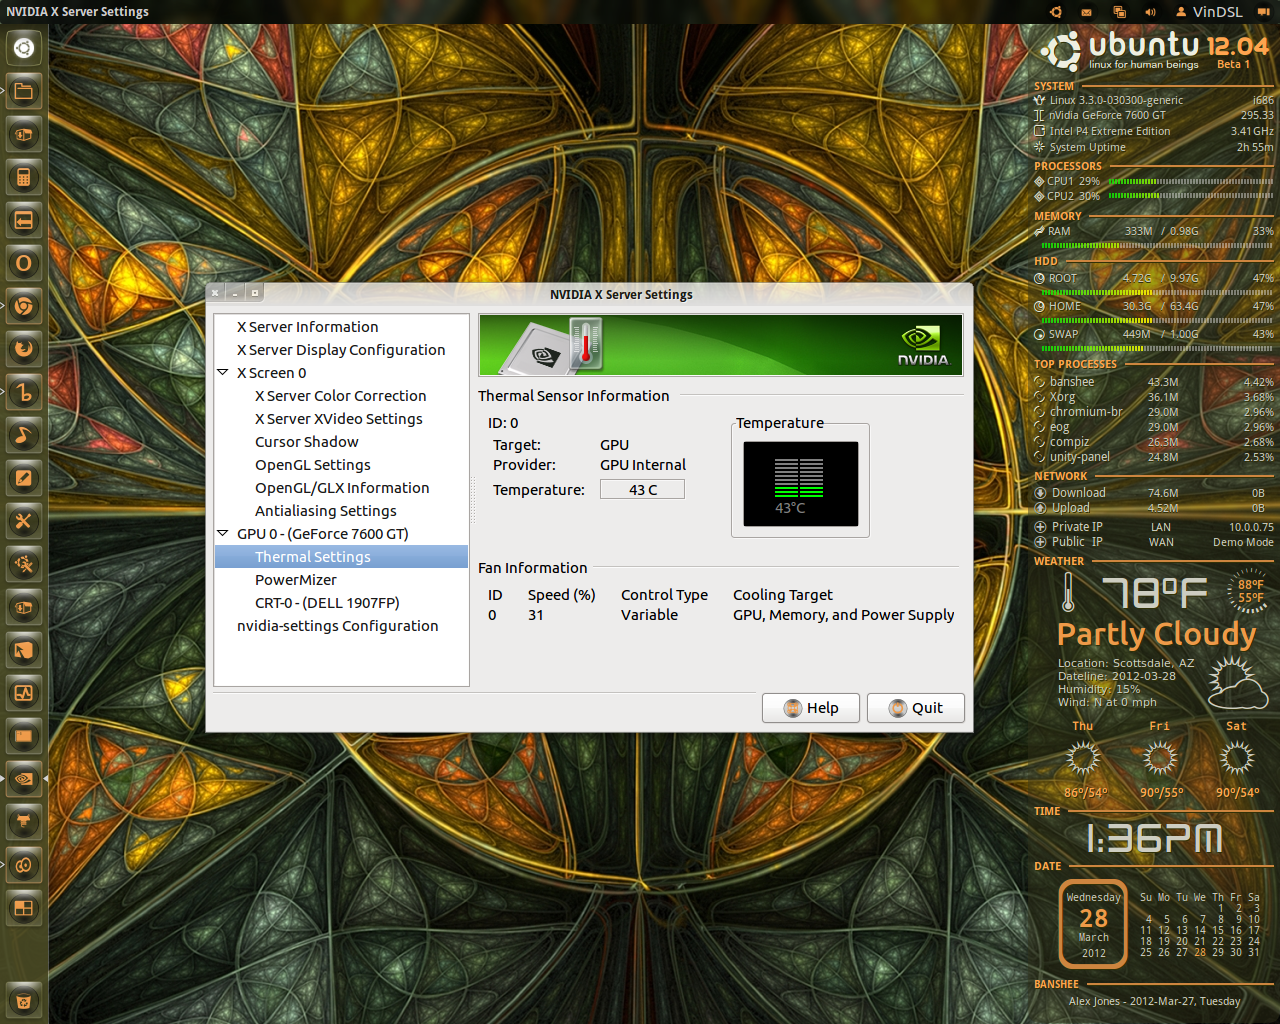
Task: Open X Server Color Correction page
Action: (340, 396)
